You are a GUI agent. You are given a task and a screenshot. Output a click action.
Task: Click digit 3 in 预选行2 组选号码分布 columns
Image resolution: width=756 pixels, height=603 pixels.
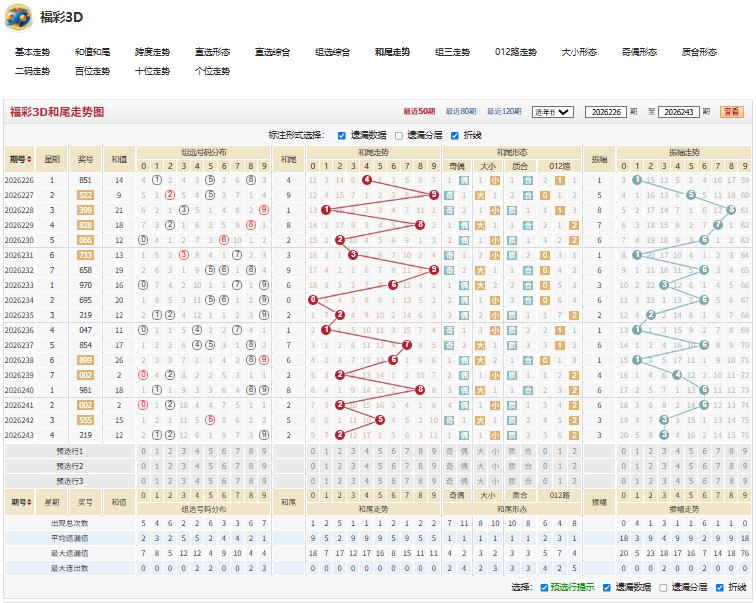(x=184, y=467)
